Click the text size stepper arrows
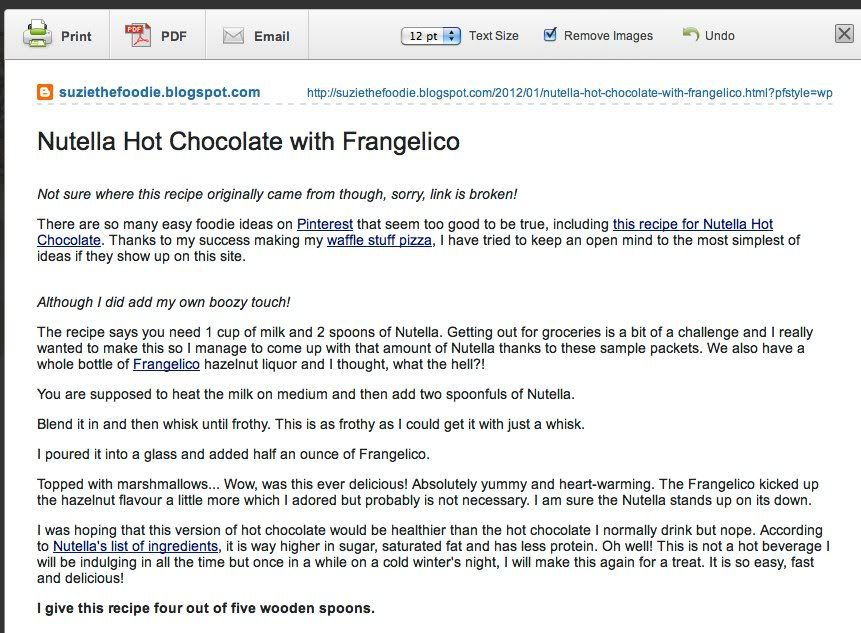Image resolution: width=861 pixels, height=633 pixels. point(451,36)
